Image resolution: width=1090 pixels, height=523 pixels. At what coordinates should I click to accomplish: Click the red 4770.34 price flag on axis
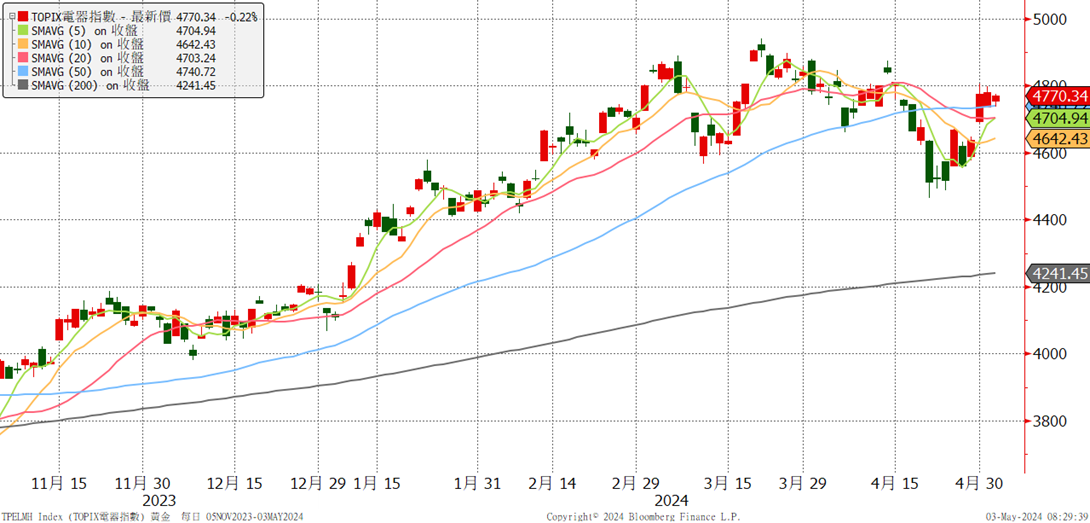click(x=1057, y=95)
